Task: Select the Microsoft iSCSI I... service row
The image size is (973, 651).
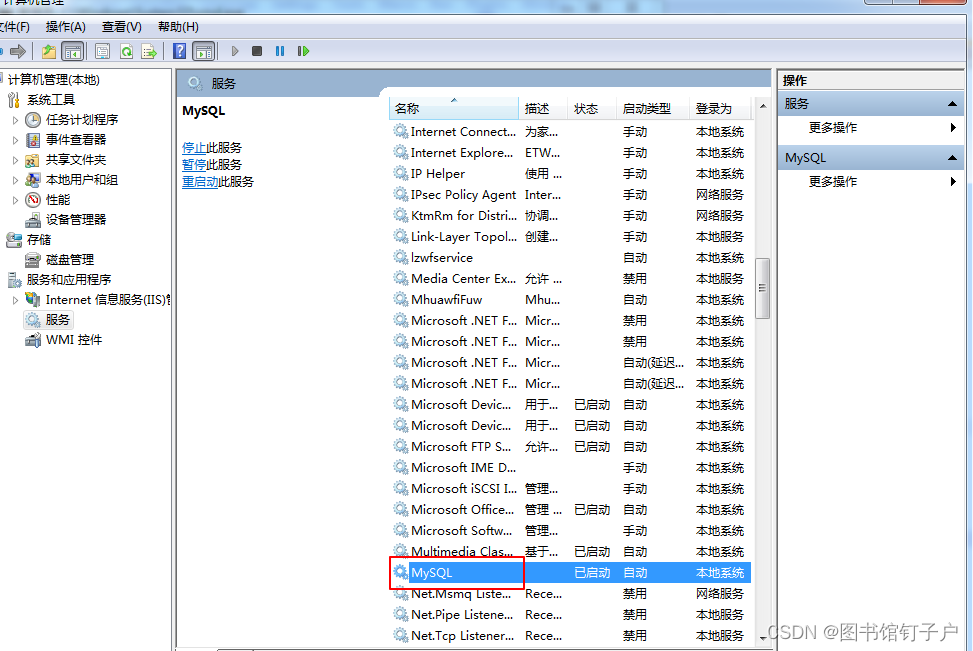Action: (x=571, y=489)
